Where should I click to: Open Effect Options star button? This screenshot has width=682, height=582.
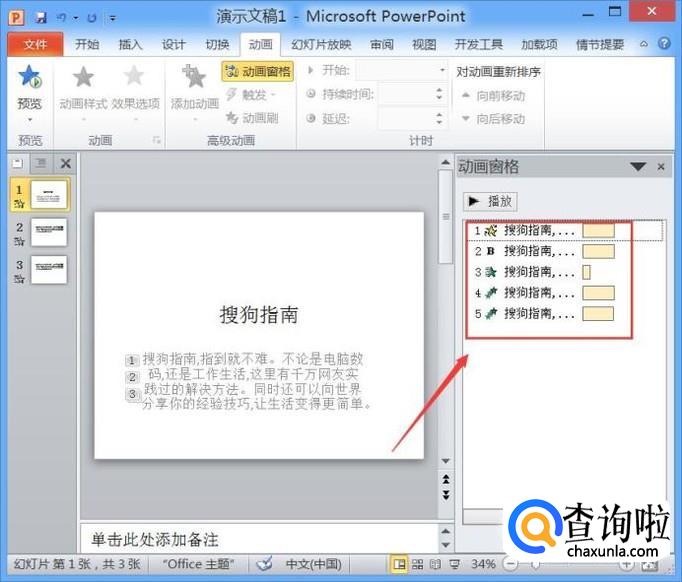tap(135, 90)
